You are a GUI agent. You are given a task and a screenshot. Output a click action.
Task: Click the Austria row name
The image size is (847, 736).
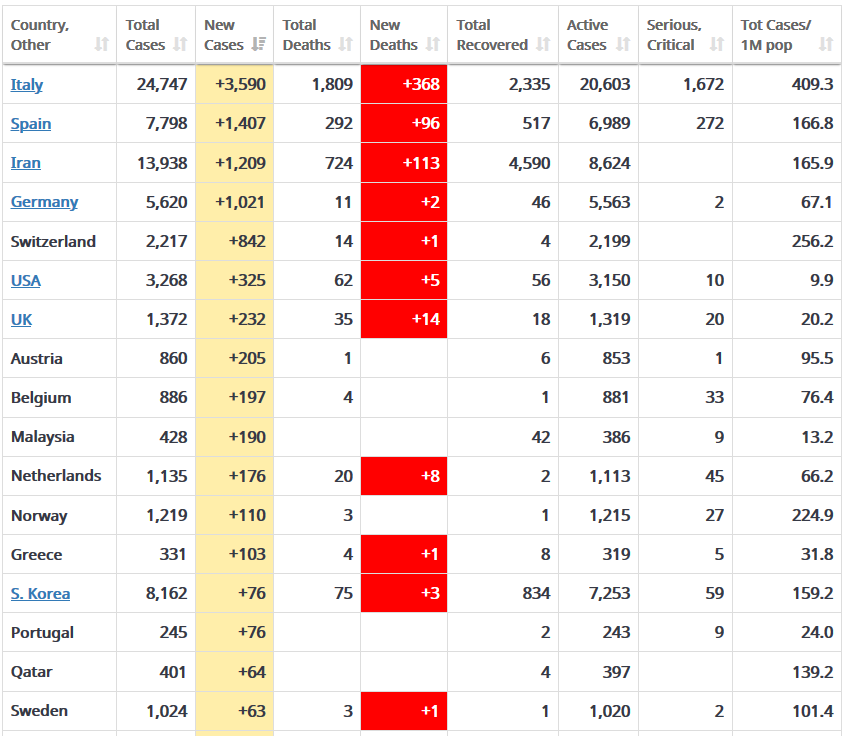click(36, 359)
